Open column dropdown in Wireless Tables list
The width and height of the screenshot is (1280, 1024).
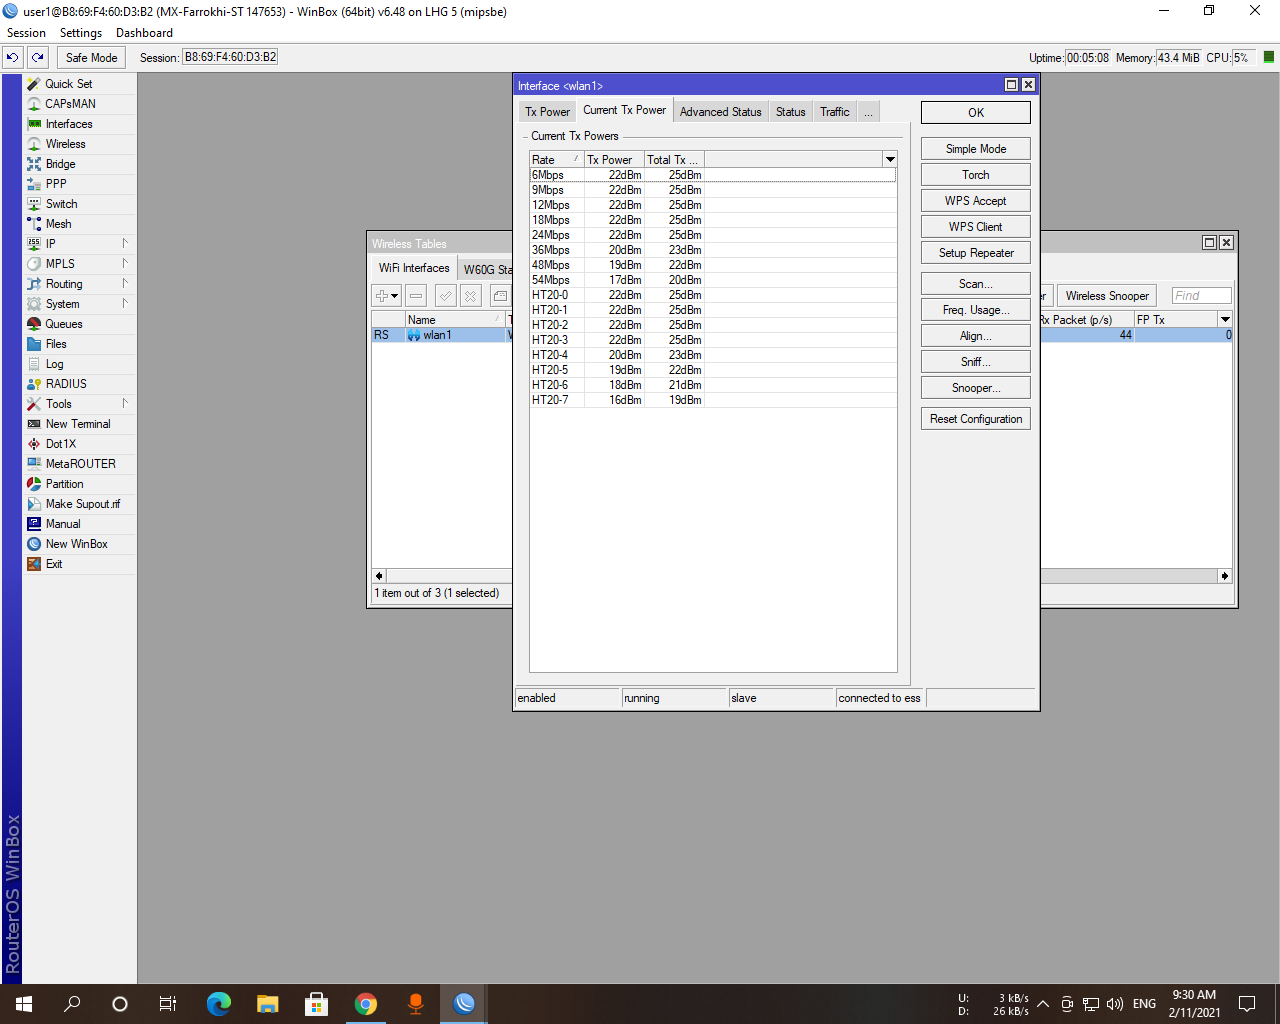[x=1225, y=319]
